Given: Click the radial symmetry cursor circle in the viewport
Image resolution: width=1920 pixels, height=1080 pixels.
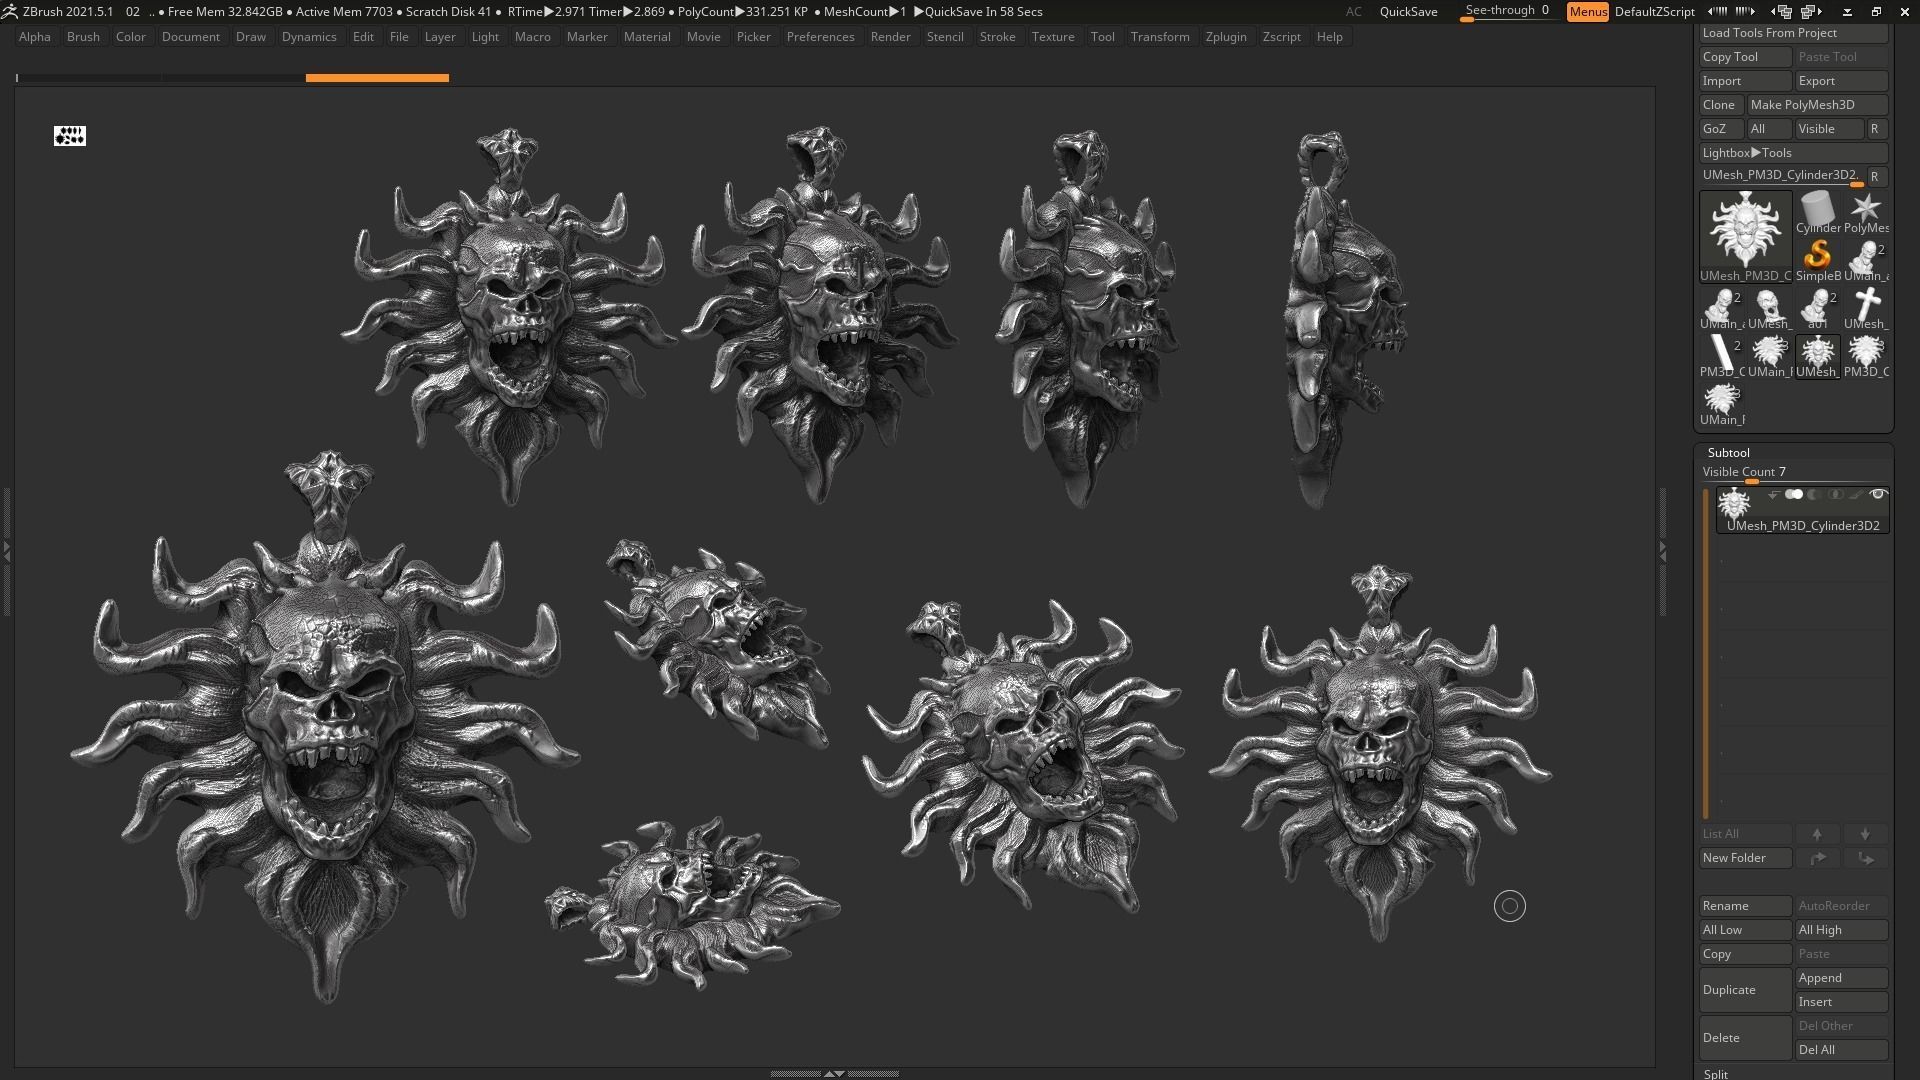Looking at the screenshot, I should pos(1509,907).
